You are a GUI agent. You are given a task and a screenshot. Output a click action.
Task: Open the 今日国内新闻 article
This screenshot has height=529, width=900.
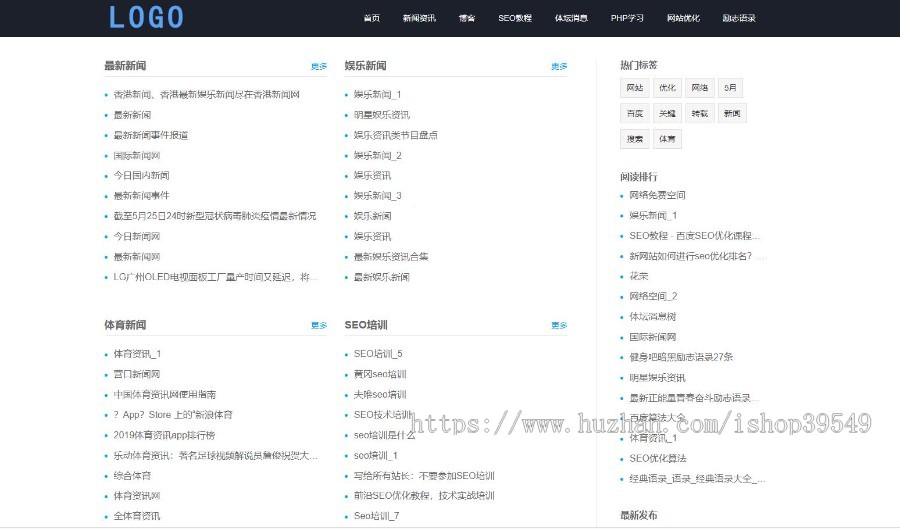[x=141, y=176]
